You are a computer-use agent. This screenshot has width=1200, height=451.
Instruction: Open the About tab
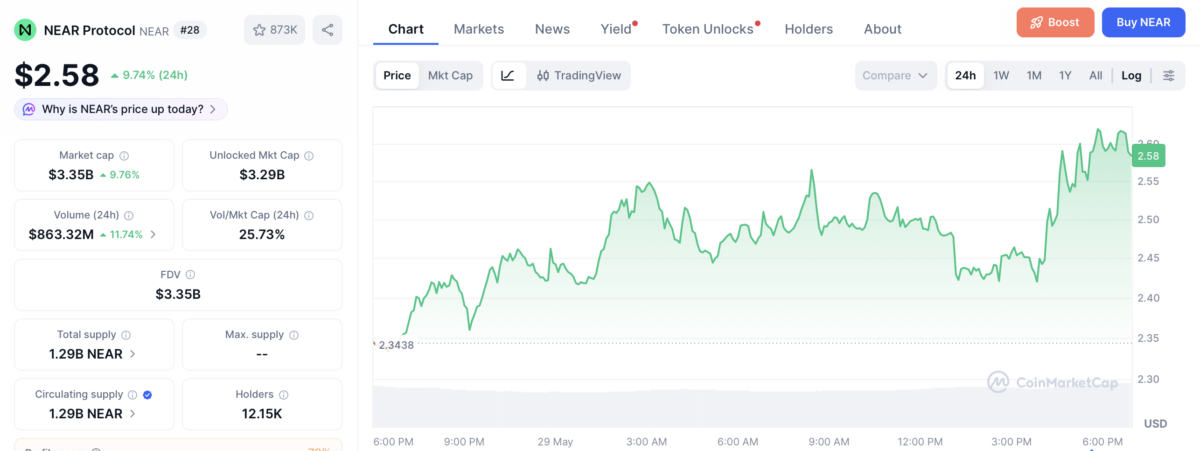point(883,29)
